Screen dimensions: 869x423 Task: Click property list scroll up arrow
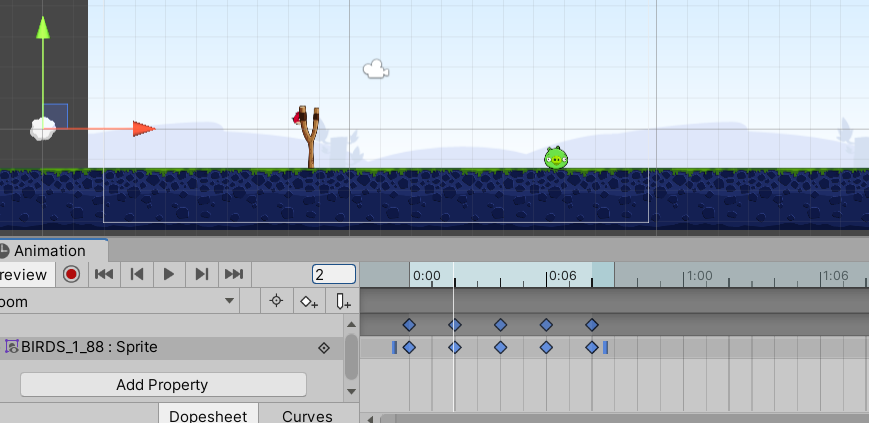click(351, 324)
